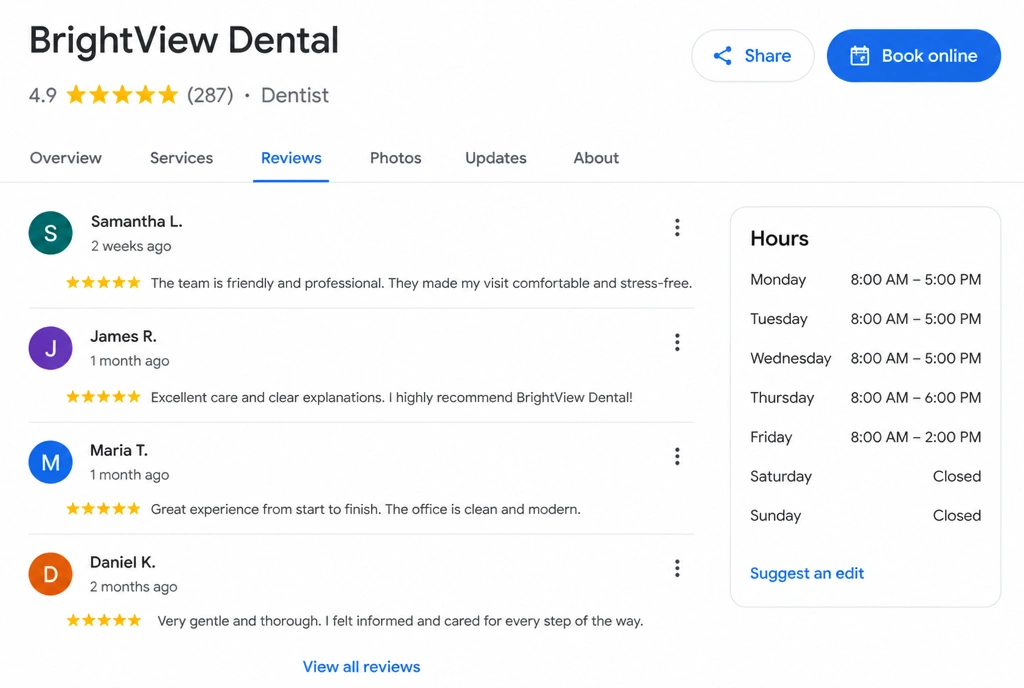Click the Dentist category label
Image resolution: width=1024 pixels, height=688 pixels.
click(295, 95)
